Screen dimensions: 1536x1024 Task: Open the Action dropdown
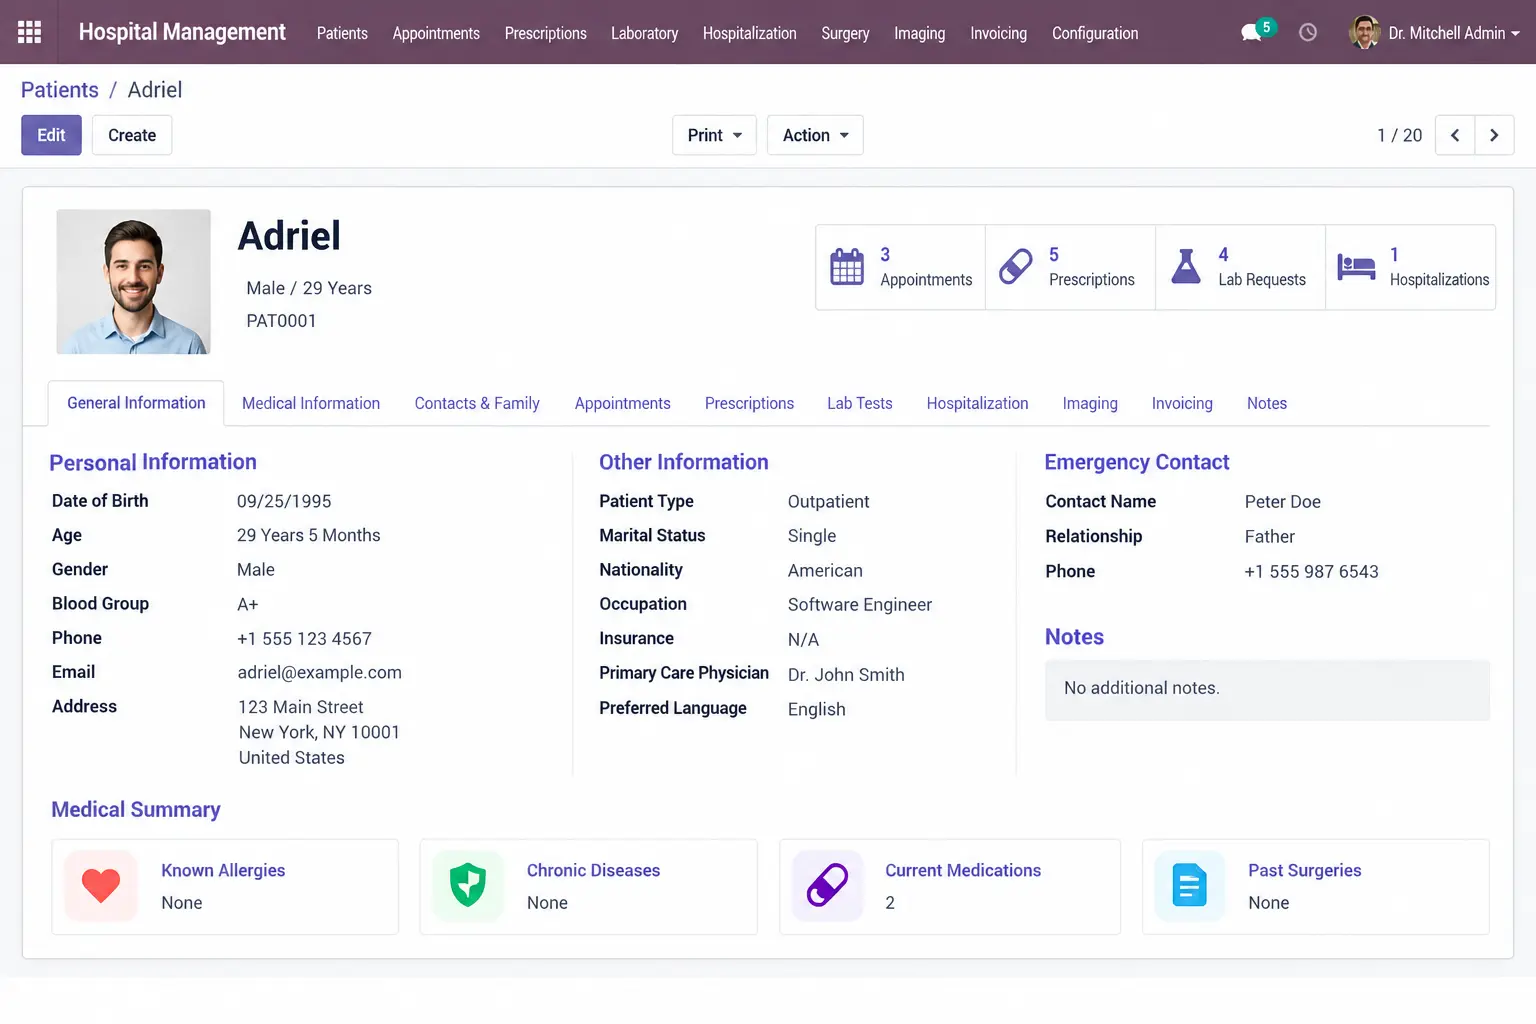815,135
